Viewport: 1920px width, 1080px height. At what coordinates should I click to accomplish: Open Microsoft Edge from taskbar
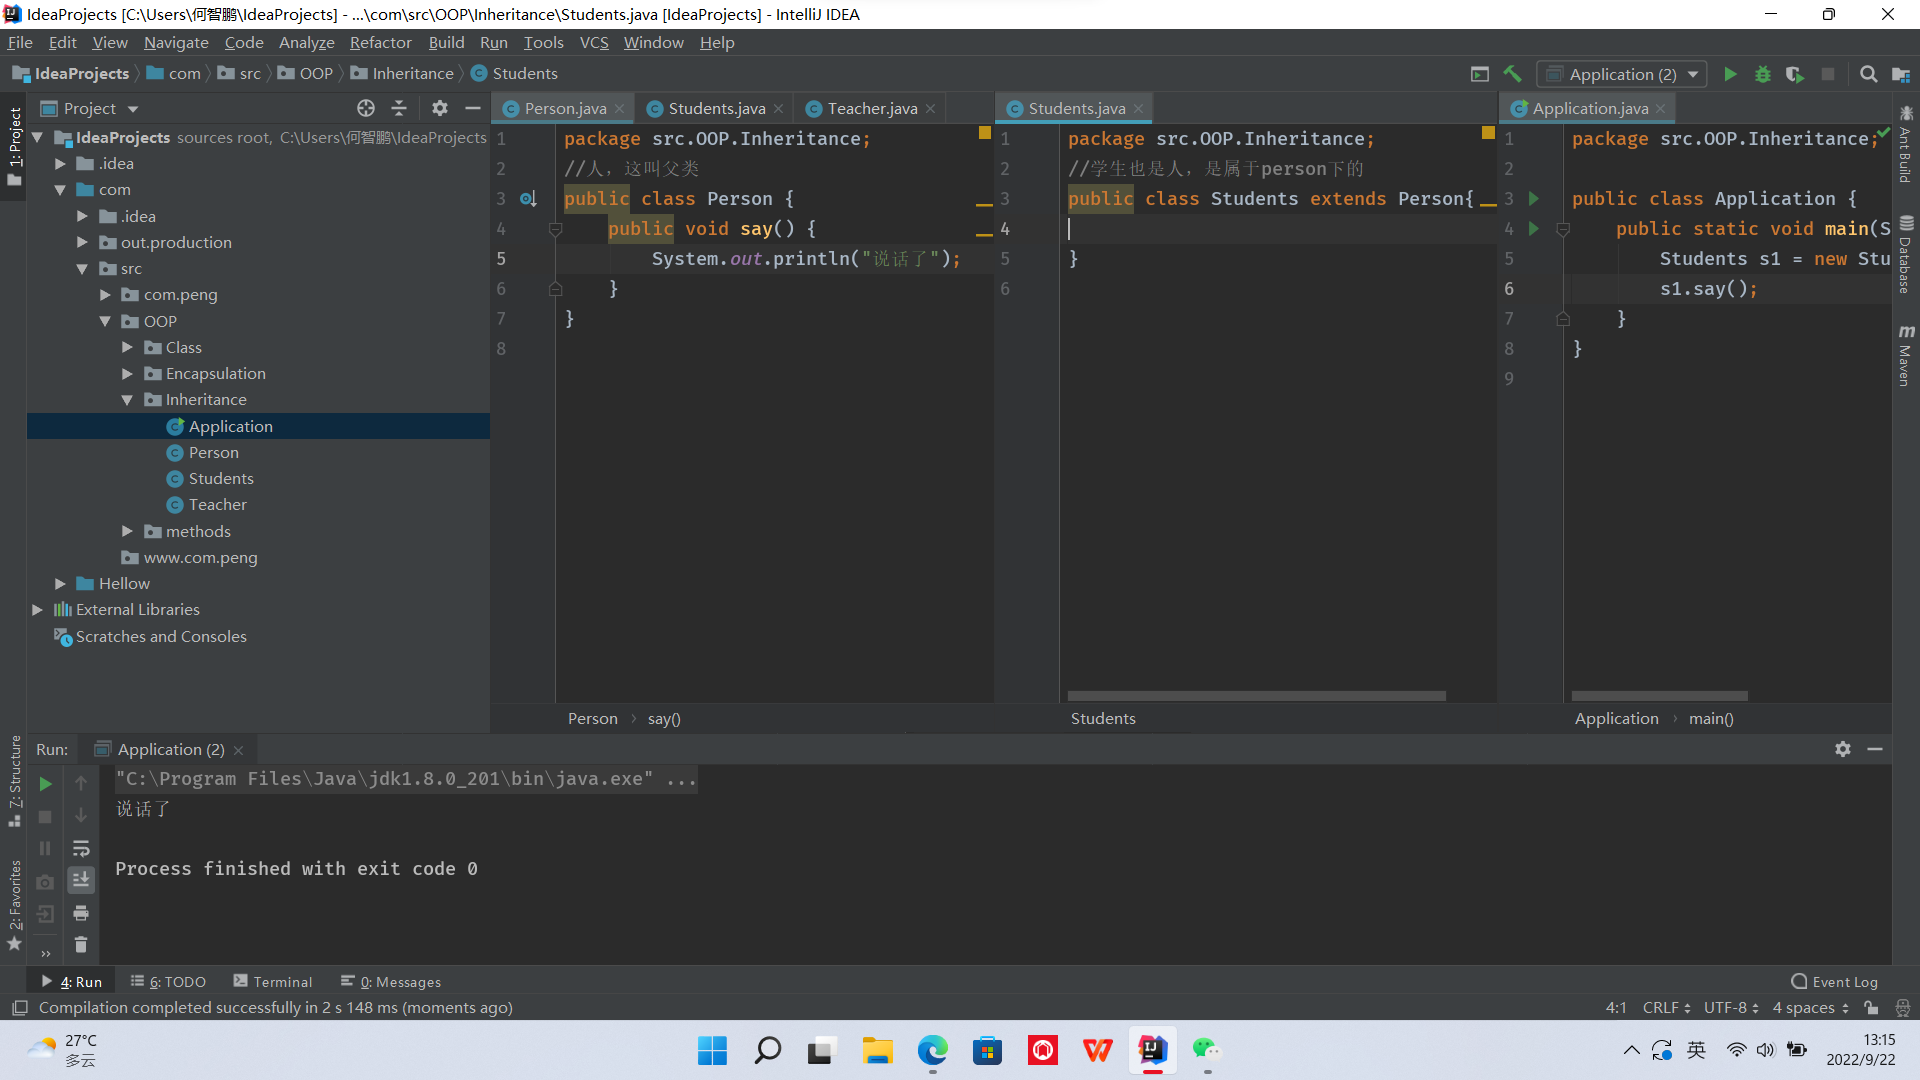point(932,1050)
